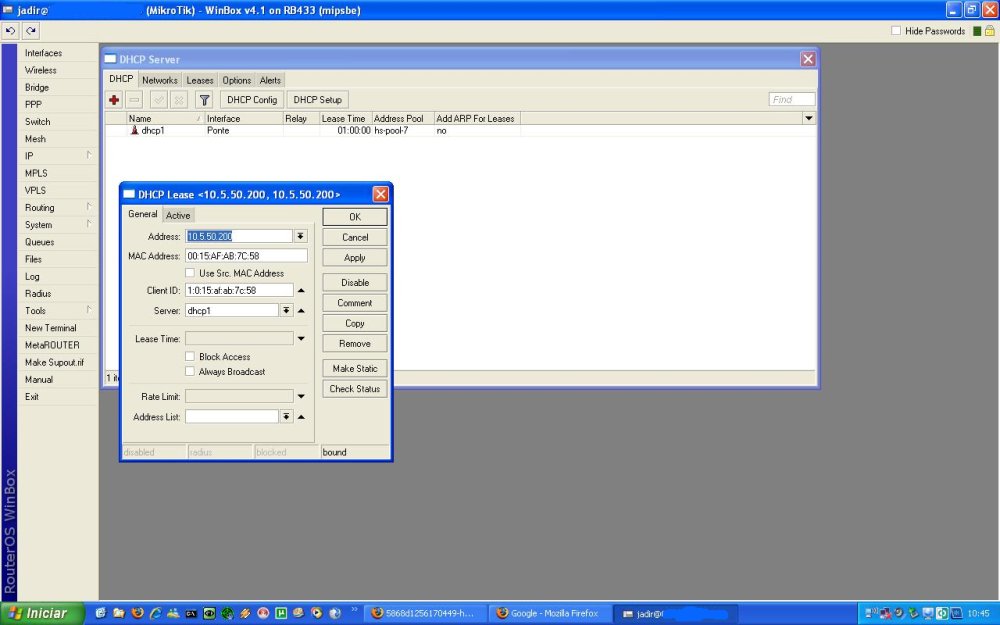
Task: Switch to the Leases tab
Action: click(x=200, y=80)
